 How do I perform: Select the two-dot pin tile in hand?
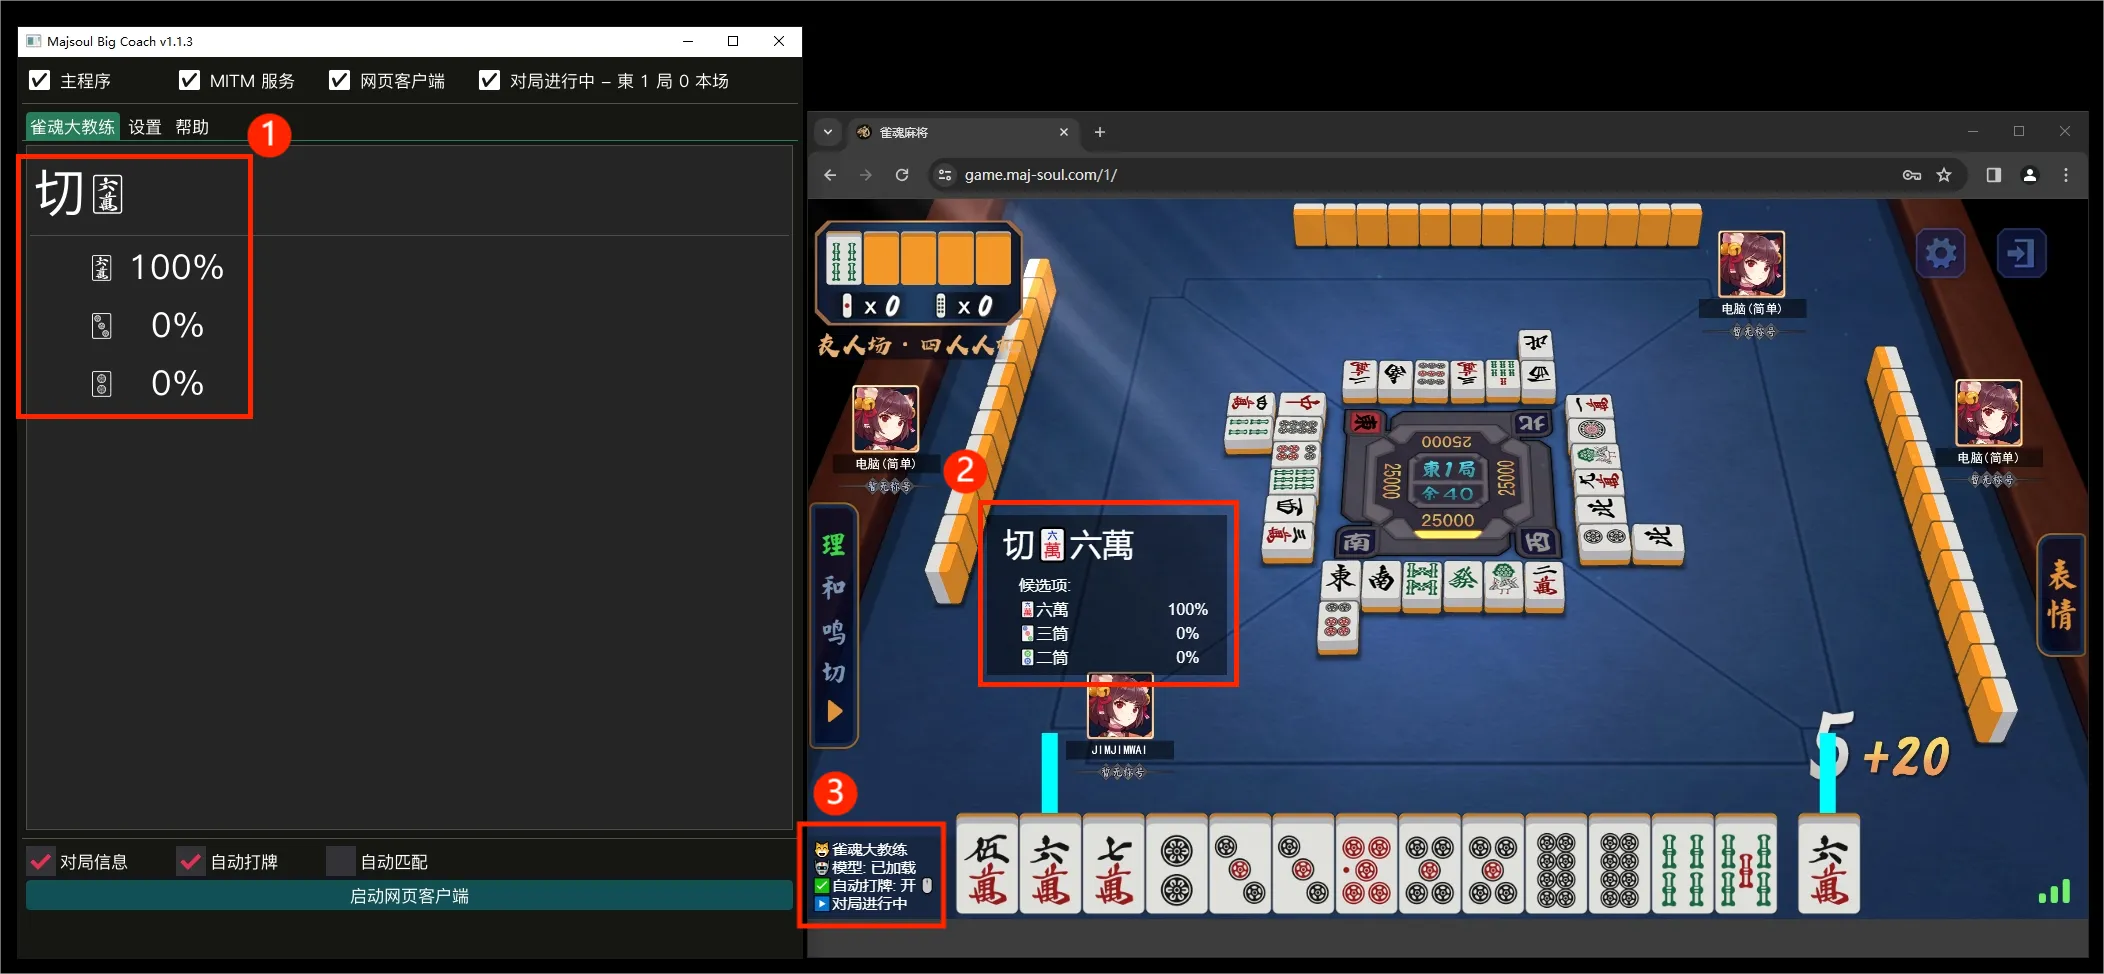(x=1176, y=866)
